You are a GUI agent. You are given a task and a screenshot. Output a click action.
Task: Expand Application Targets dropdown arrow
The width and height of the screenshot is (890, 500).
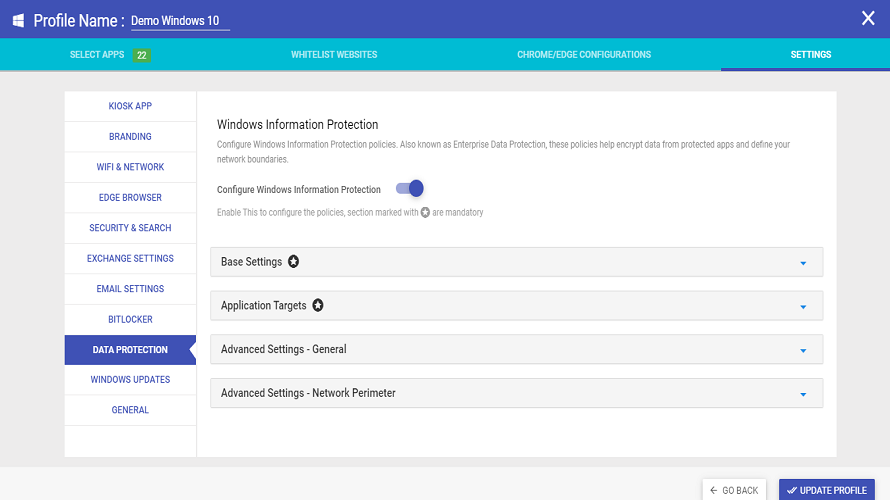pos(803,306)
